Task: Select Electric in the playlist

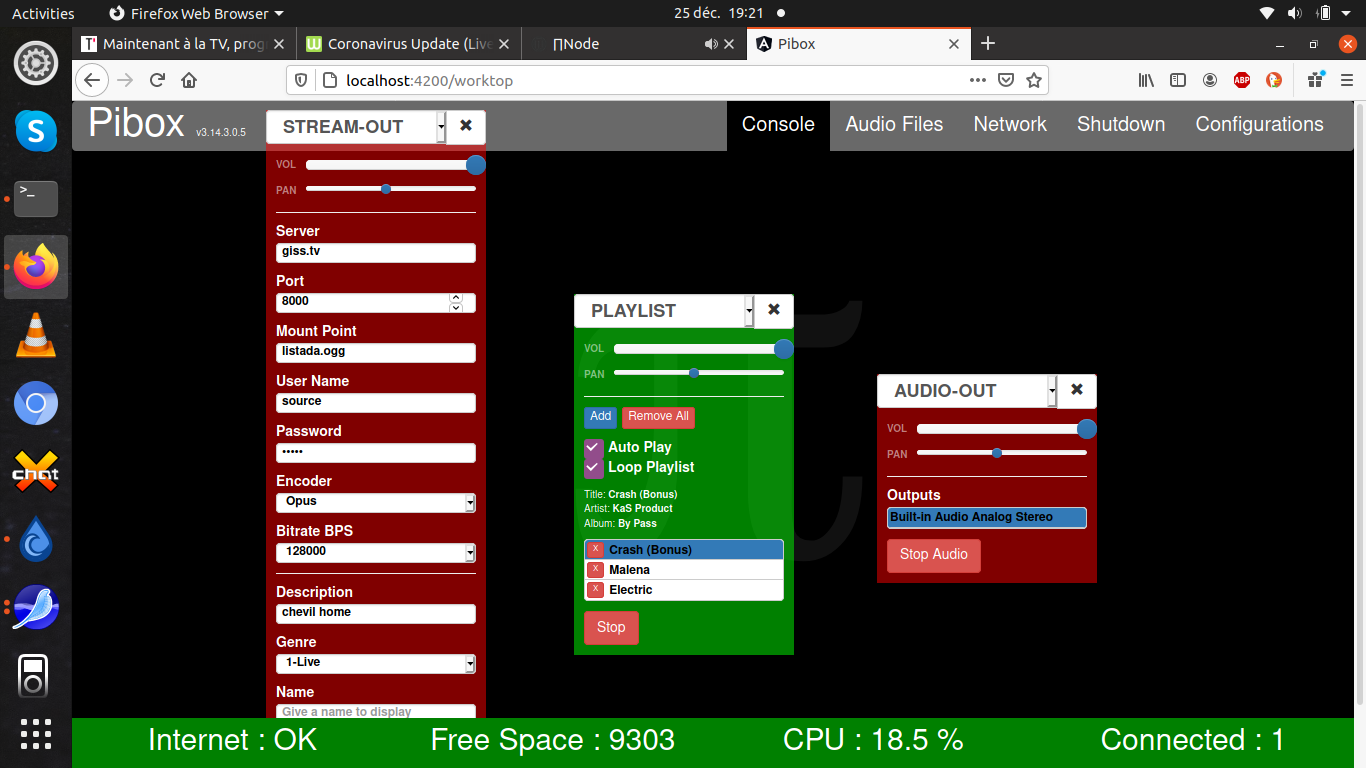Action: click(x=684, y=590)
